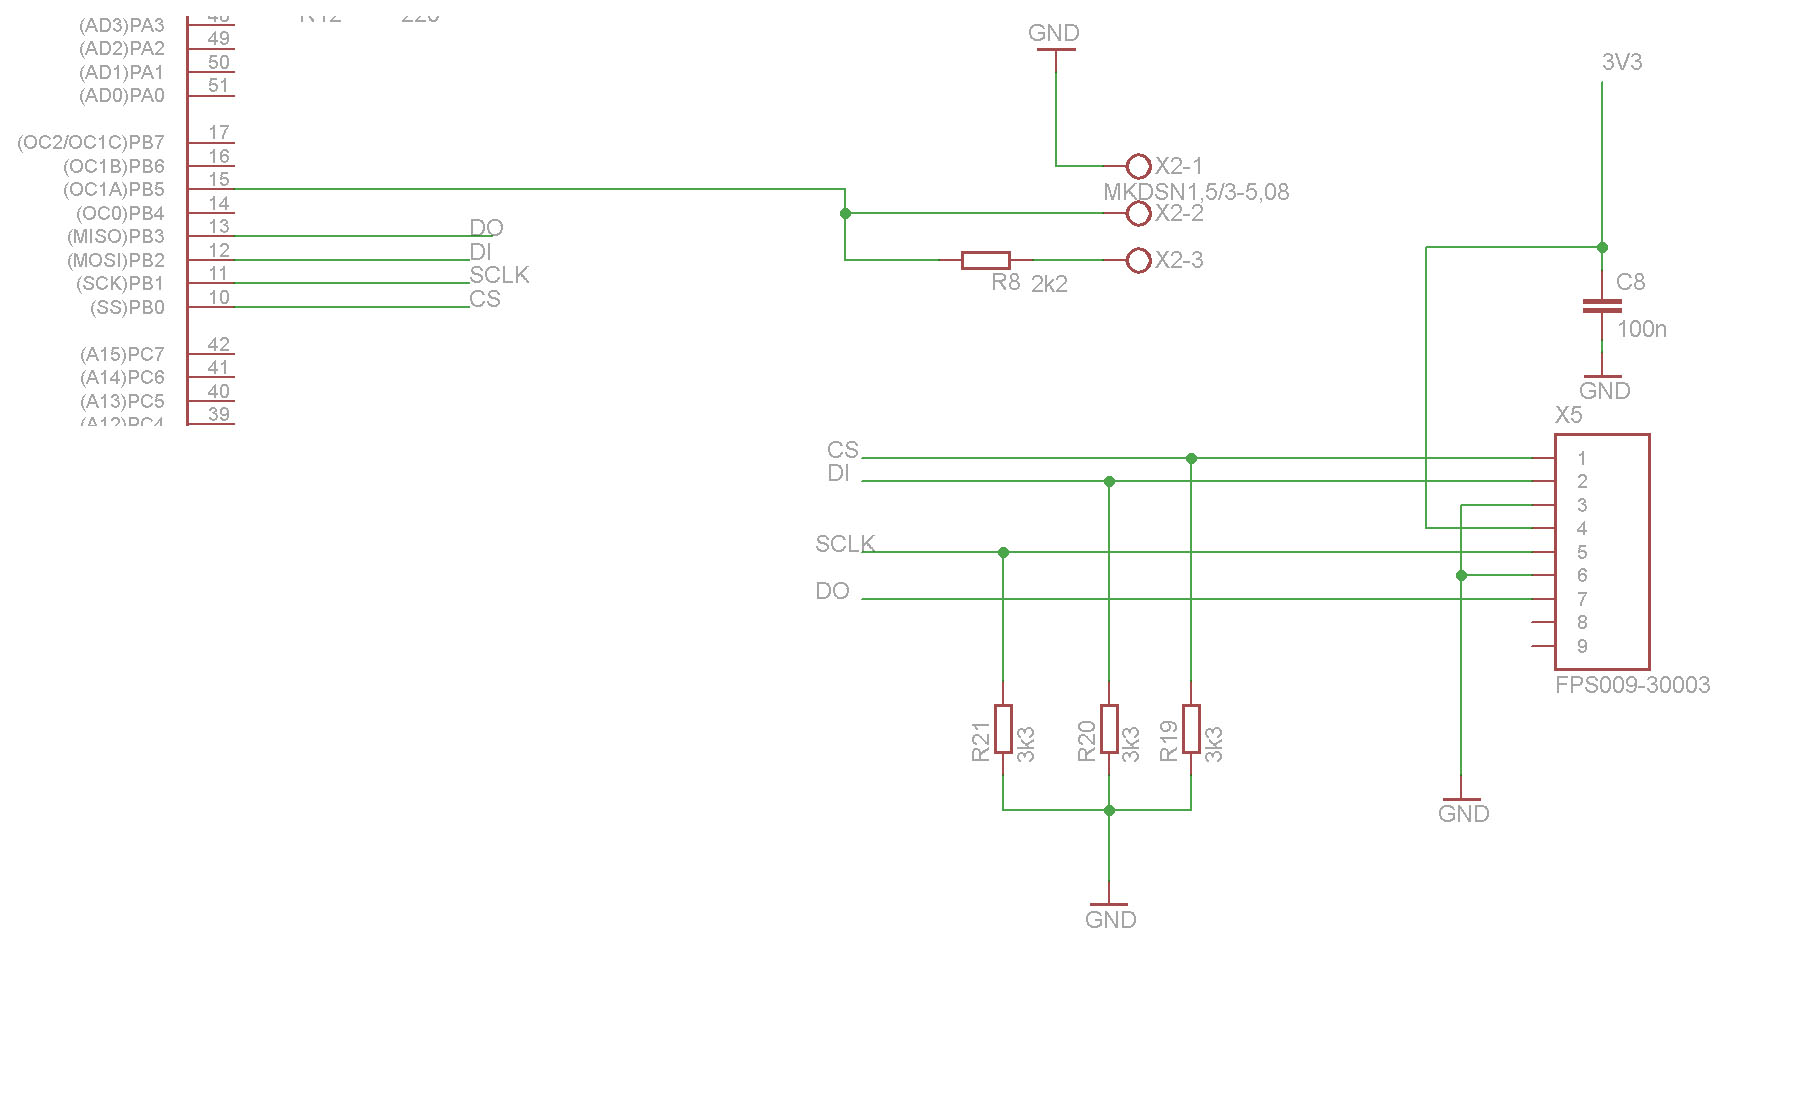
Task: Click the 3V3 junction dot above C8
Action: pyautogui.click(x=1602, y=247)
